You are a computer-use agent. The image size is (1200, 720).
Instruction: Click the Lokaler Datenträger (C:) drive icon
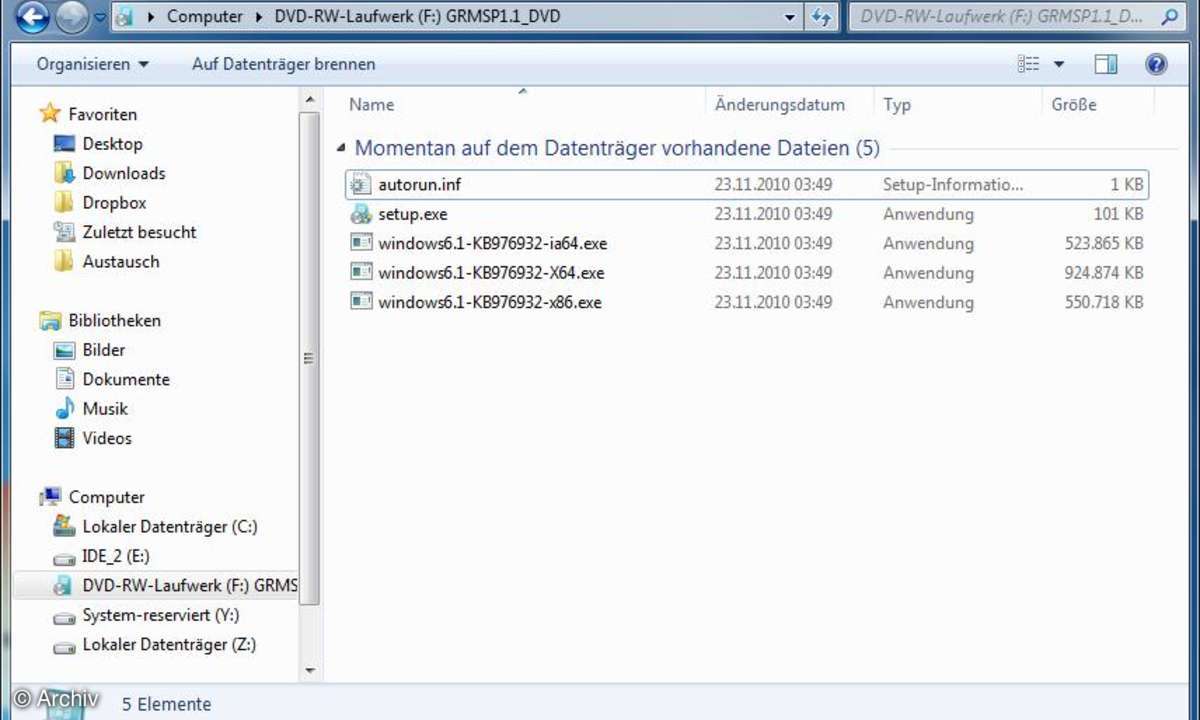point(65,526)
